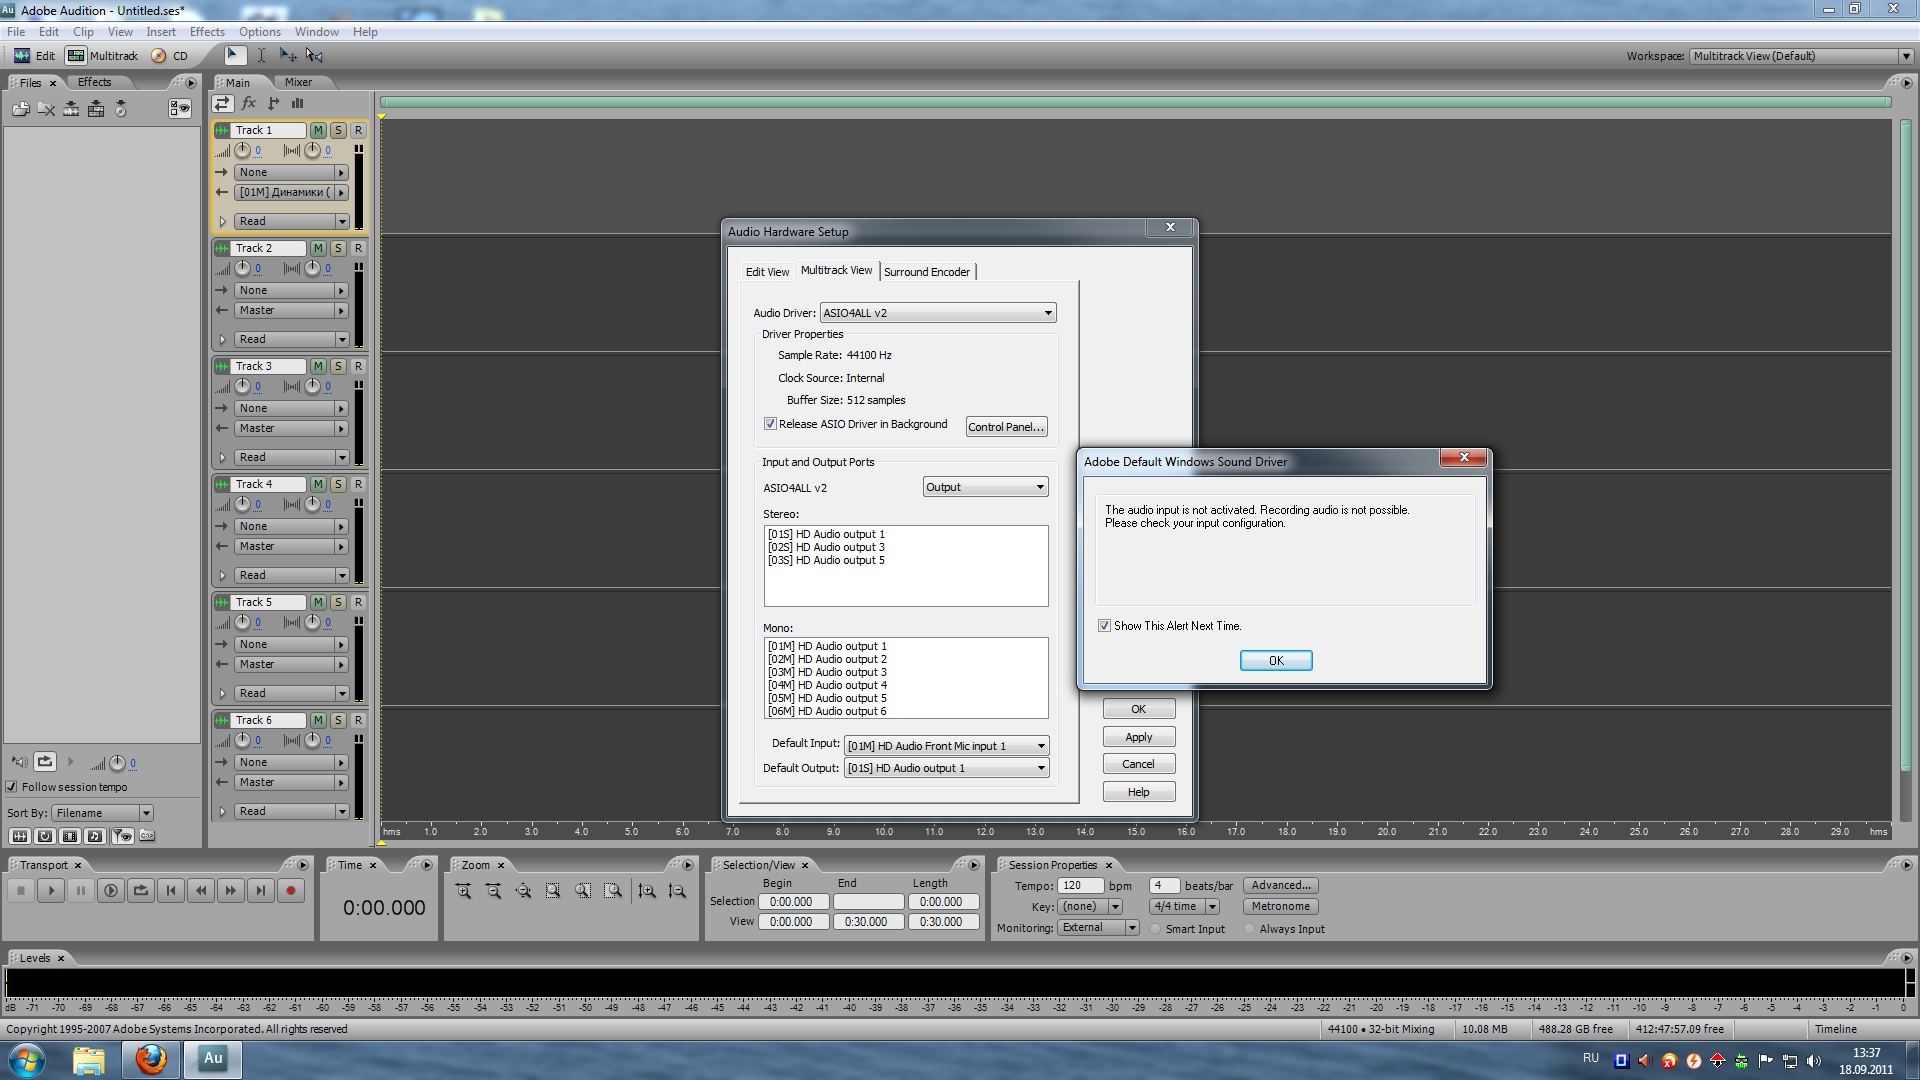Click the Control Panel button
The image size is (1920, 1080).
[1005, 427]
